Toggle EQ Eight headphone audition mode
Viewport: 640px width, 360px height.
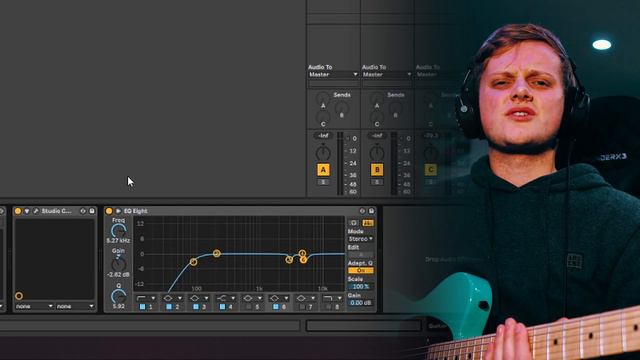point(354,223)
